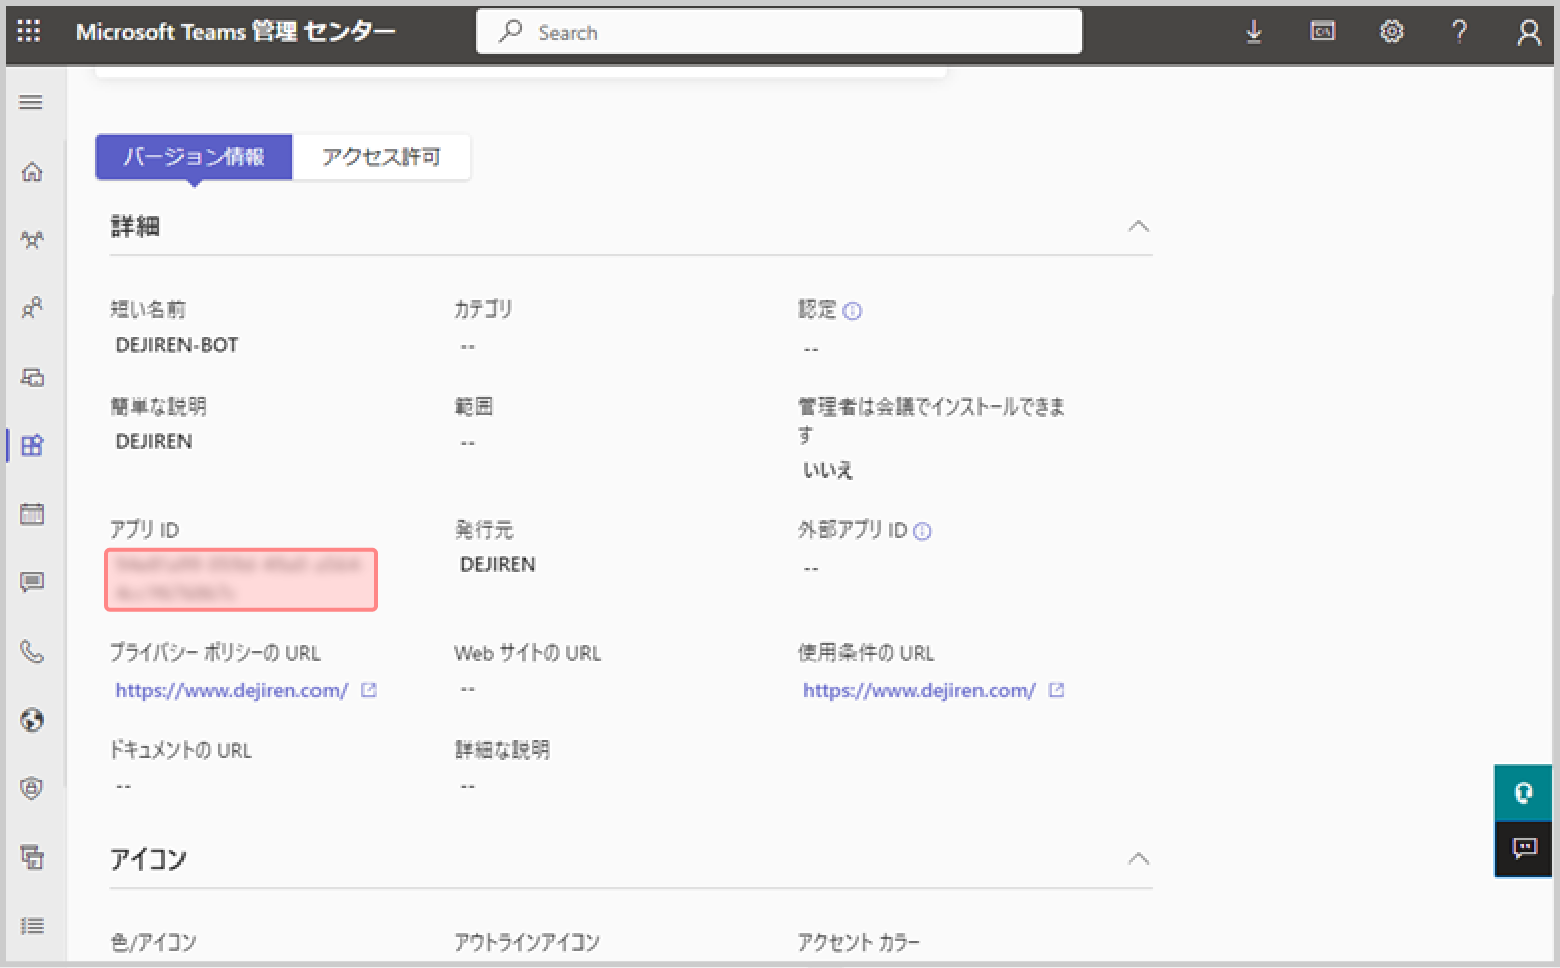The height and width of the screenshot is (968, 1560).
Task: Open Teams apps section in sidebar
Action: 32,445
